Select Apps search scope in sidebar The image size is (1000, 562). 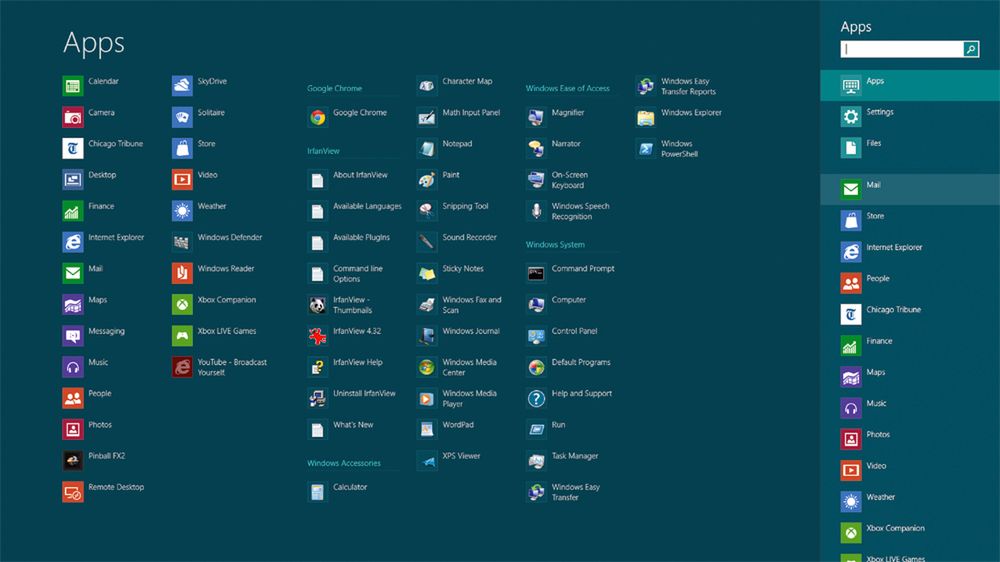909,85
